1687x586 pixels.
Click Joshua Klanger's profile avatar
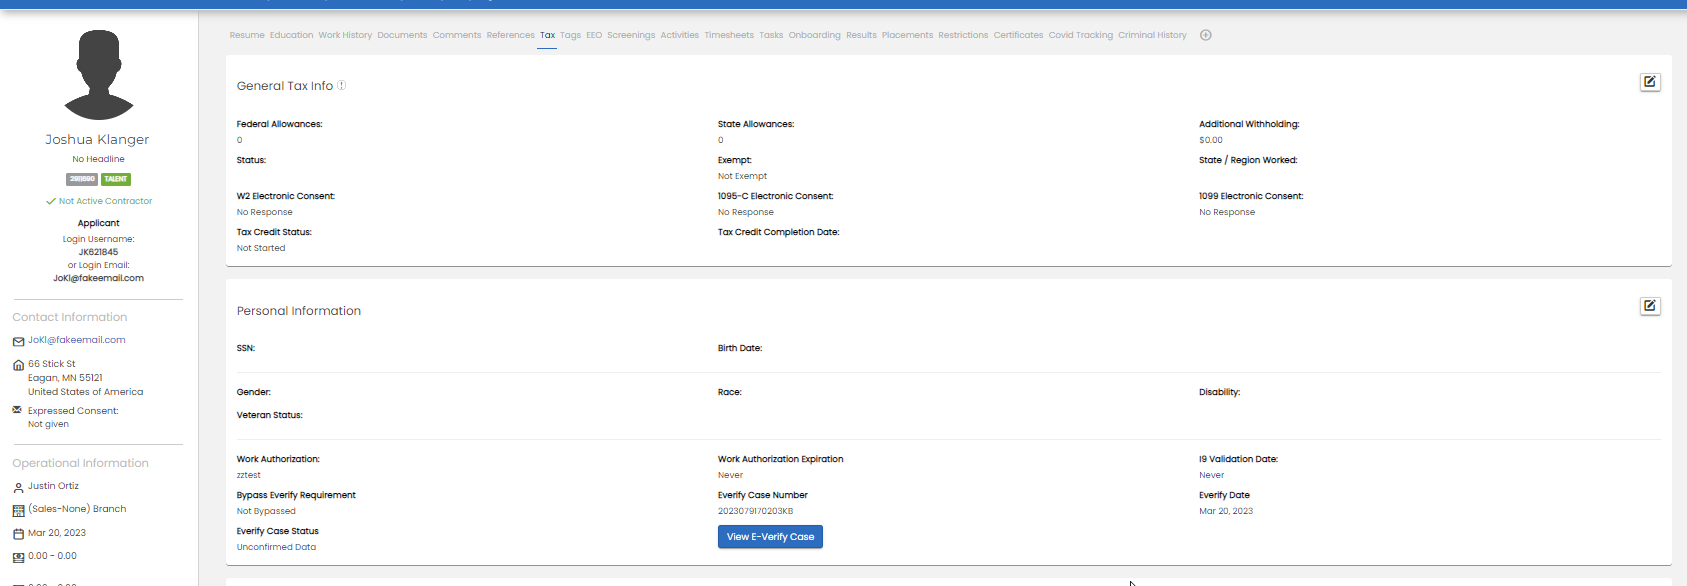click(x=98, y=75)
